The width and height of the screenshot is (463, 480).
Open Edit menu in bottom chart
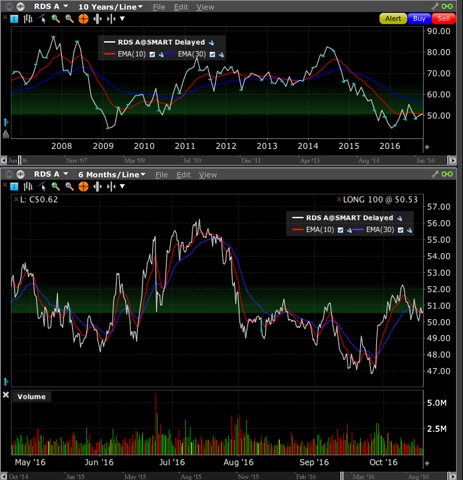tap(183, 175)
